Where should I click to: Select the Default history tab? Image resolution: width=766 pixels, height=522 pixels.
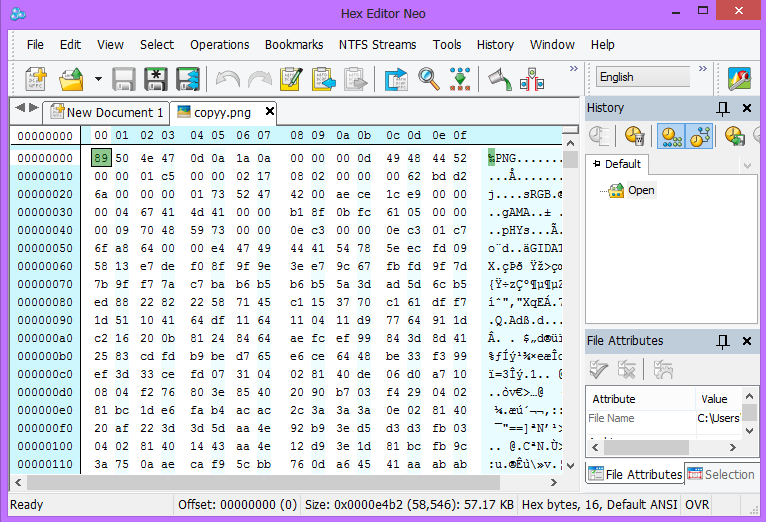point(617,164)
